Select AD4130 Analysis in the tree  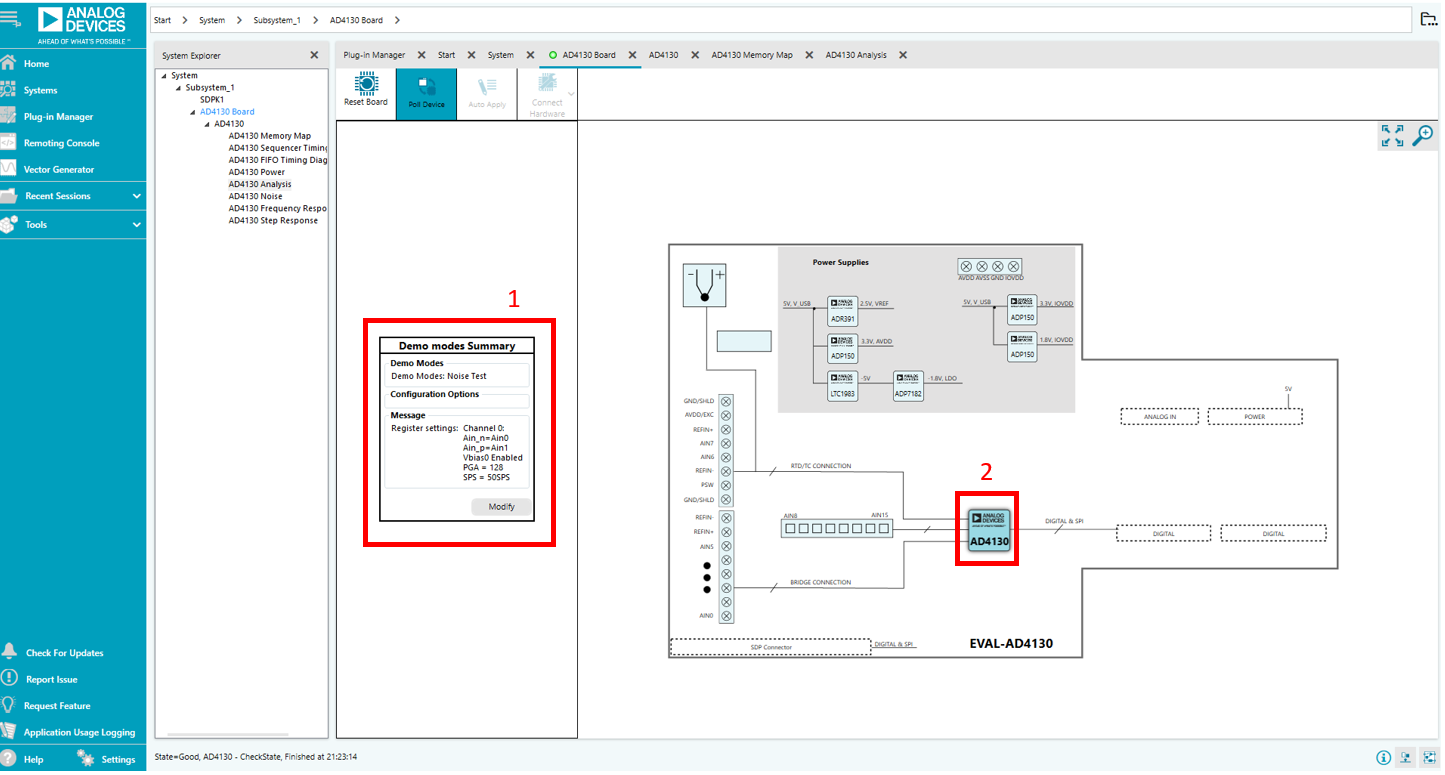pyautogui.click(x=260, y=184)
